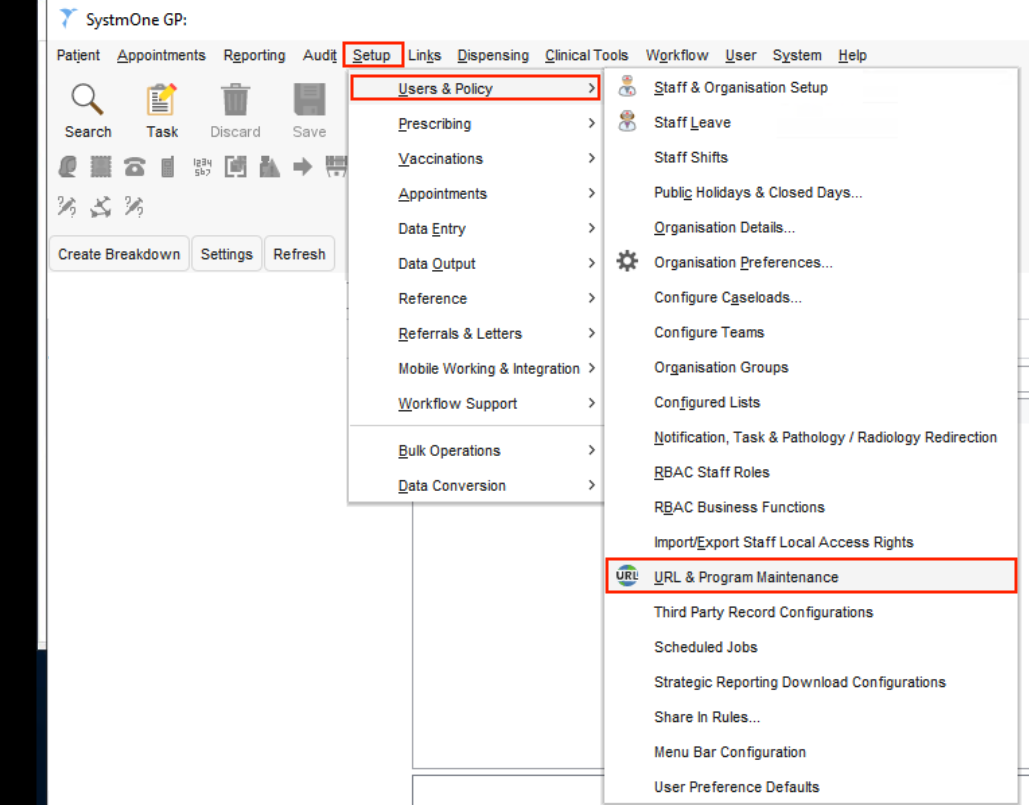
Task: Expand the Data Output submenu arrow
Action: (591, 263)
